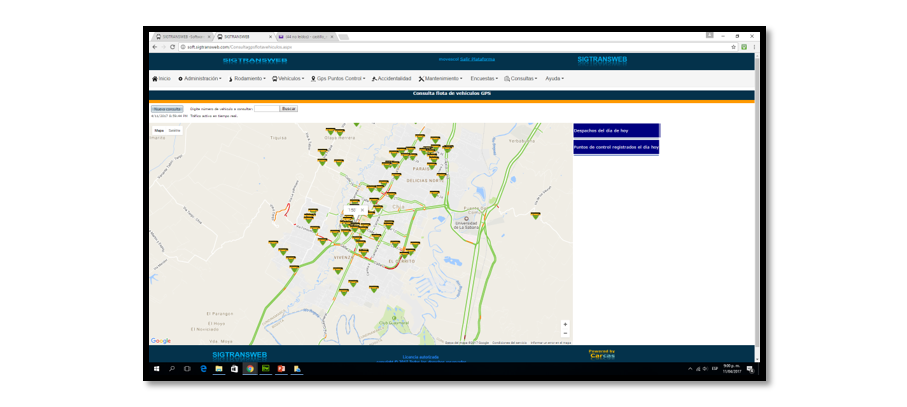Click the browser back arrow
This screenshot has height=407, width=907.
[x=154, y=47]
